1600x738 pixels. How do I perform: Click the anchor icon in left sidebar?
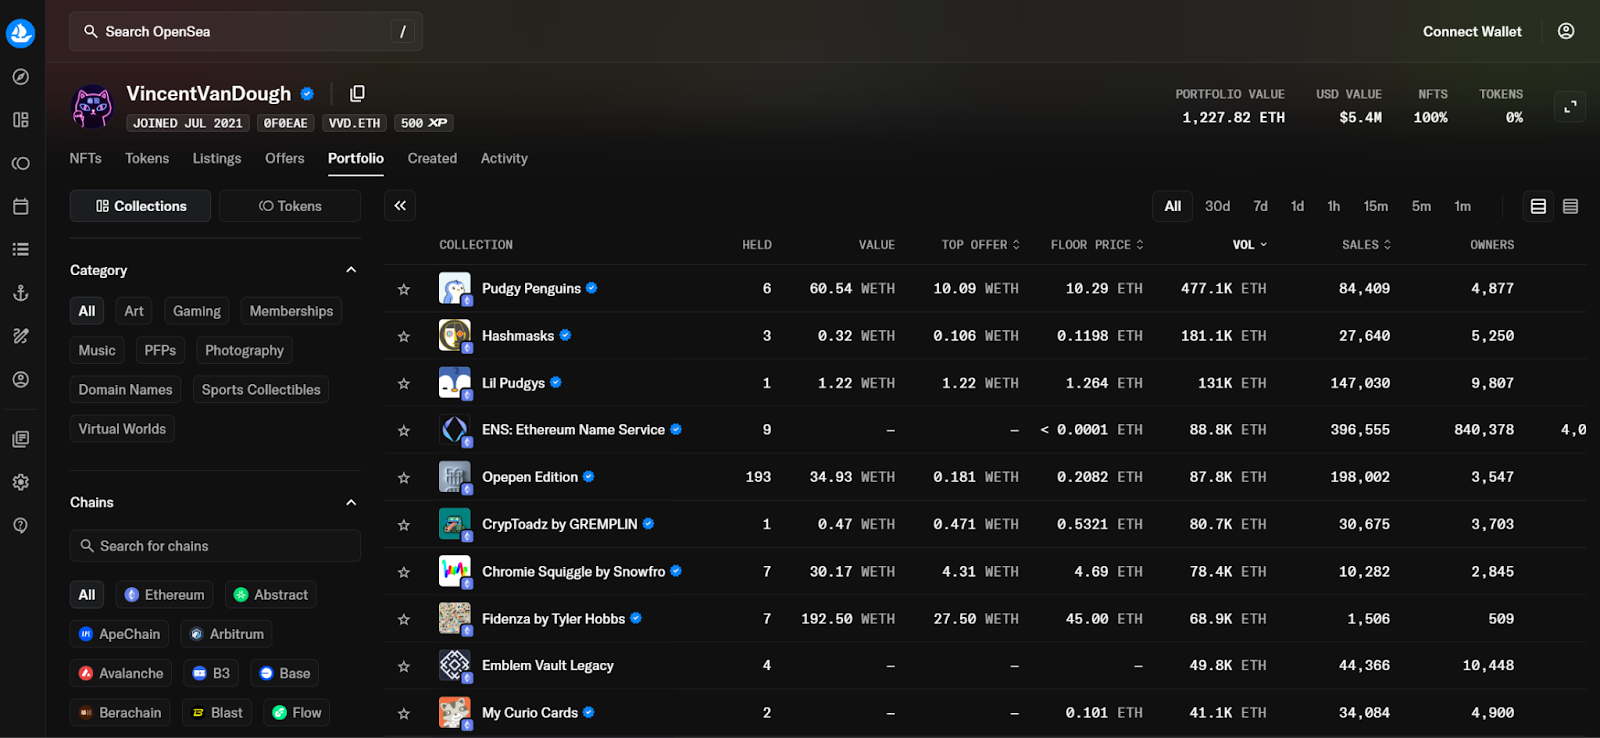(x=21, y=293)
